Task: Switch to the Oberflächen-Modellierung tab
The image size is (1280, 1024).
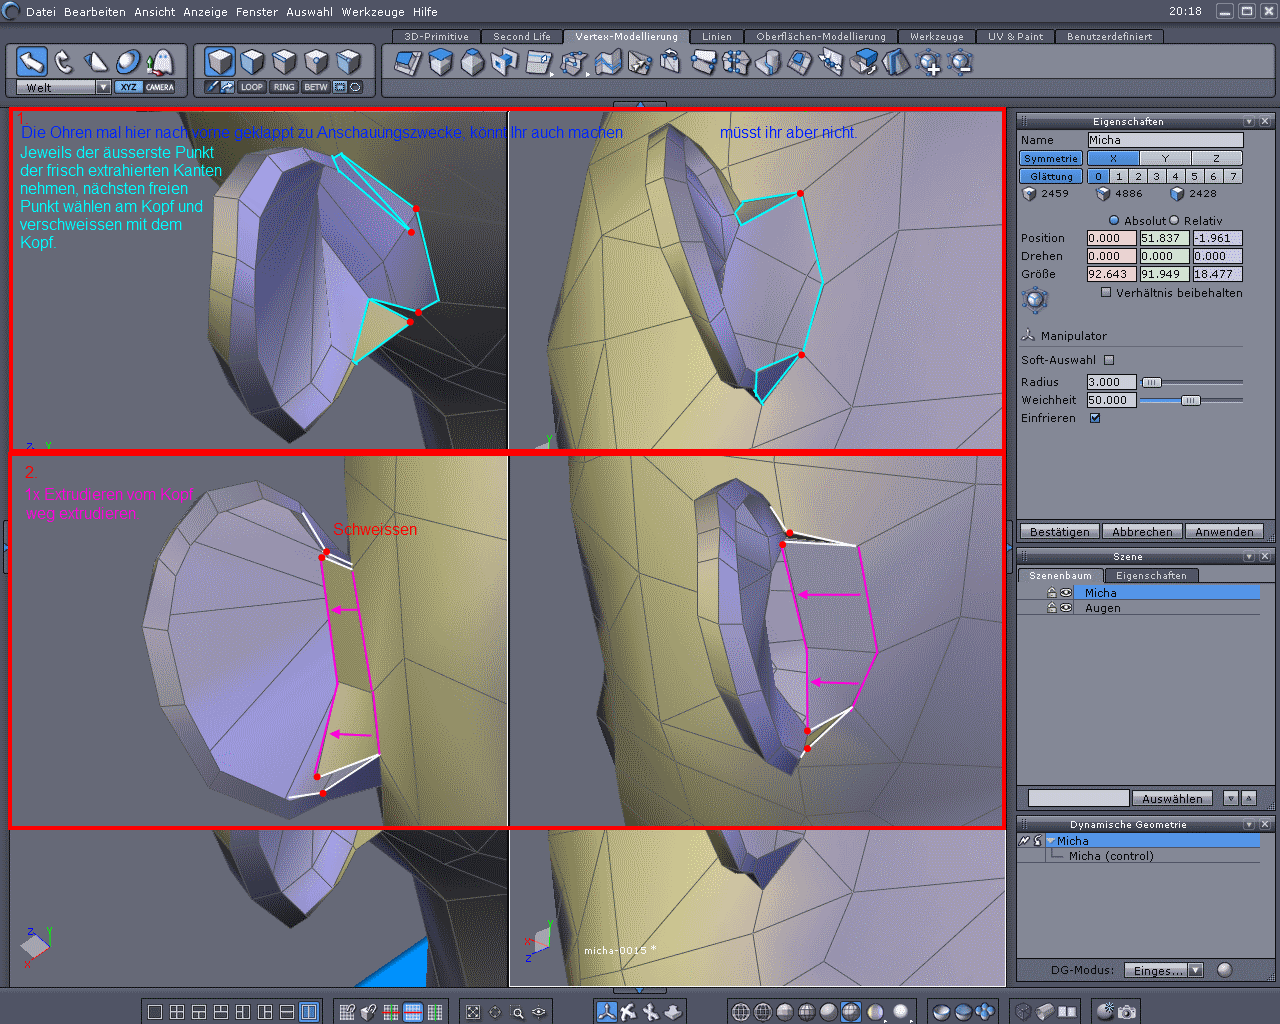Action: coord(820,37)
